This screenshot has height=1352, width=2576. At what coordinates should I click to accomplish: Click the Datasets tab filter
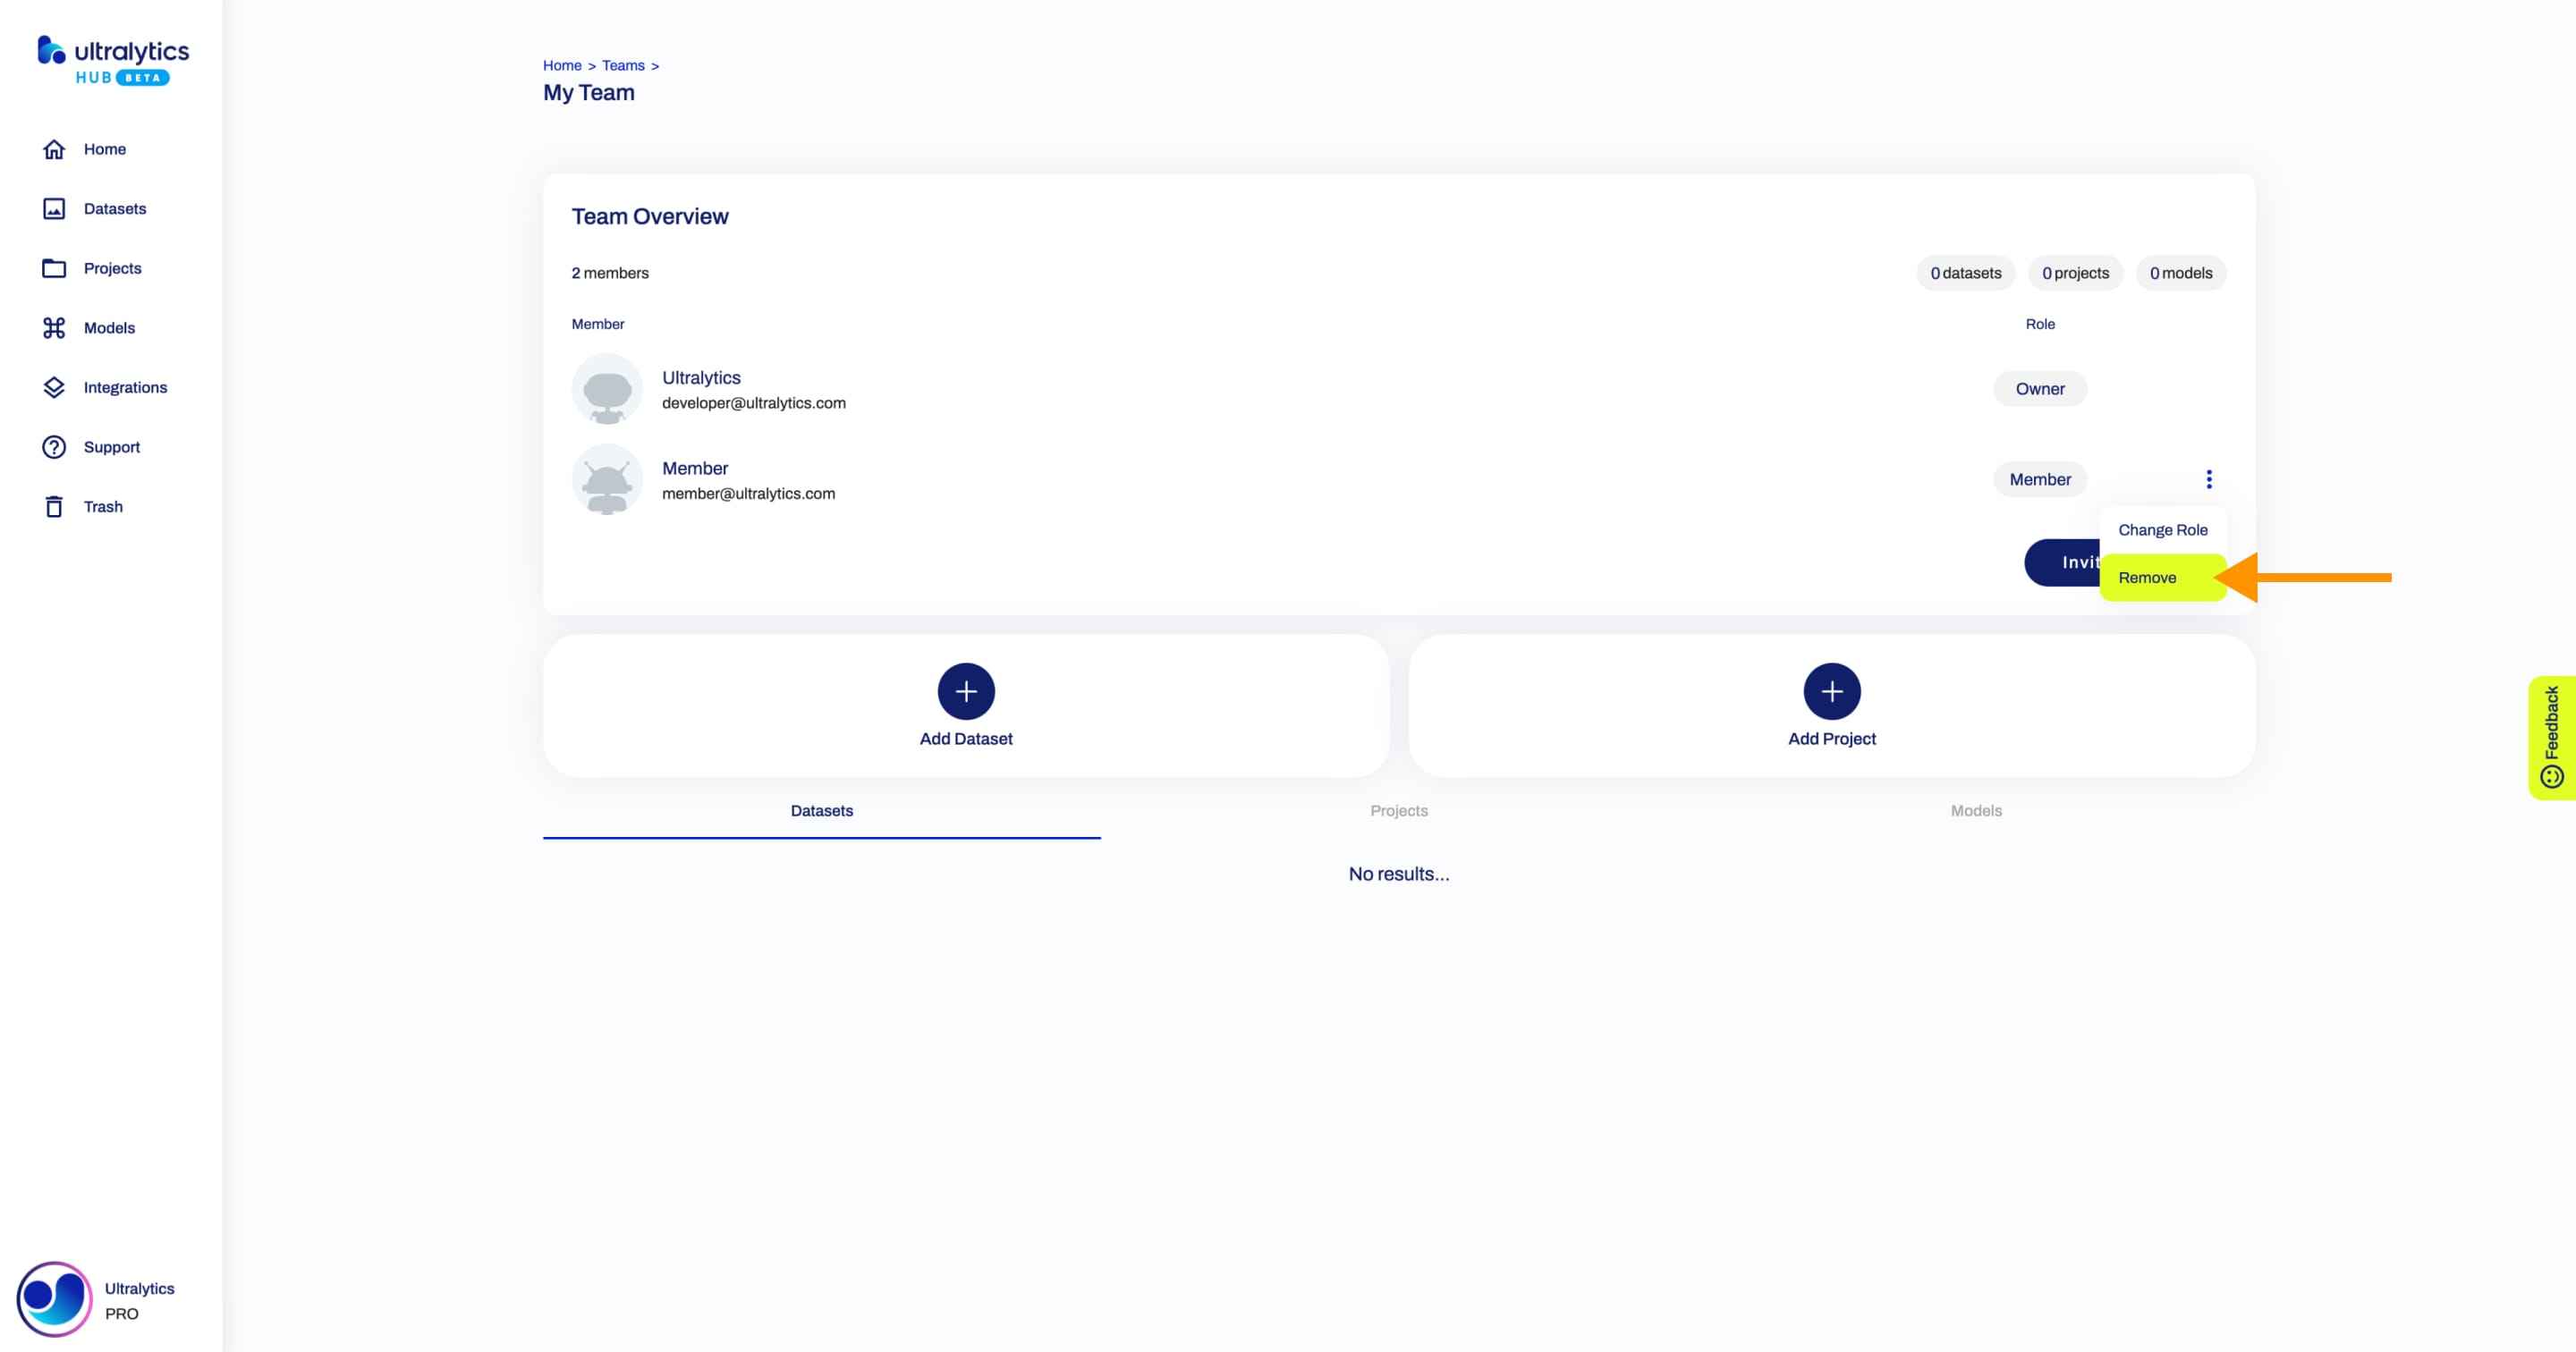click(821, 810)
